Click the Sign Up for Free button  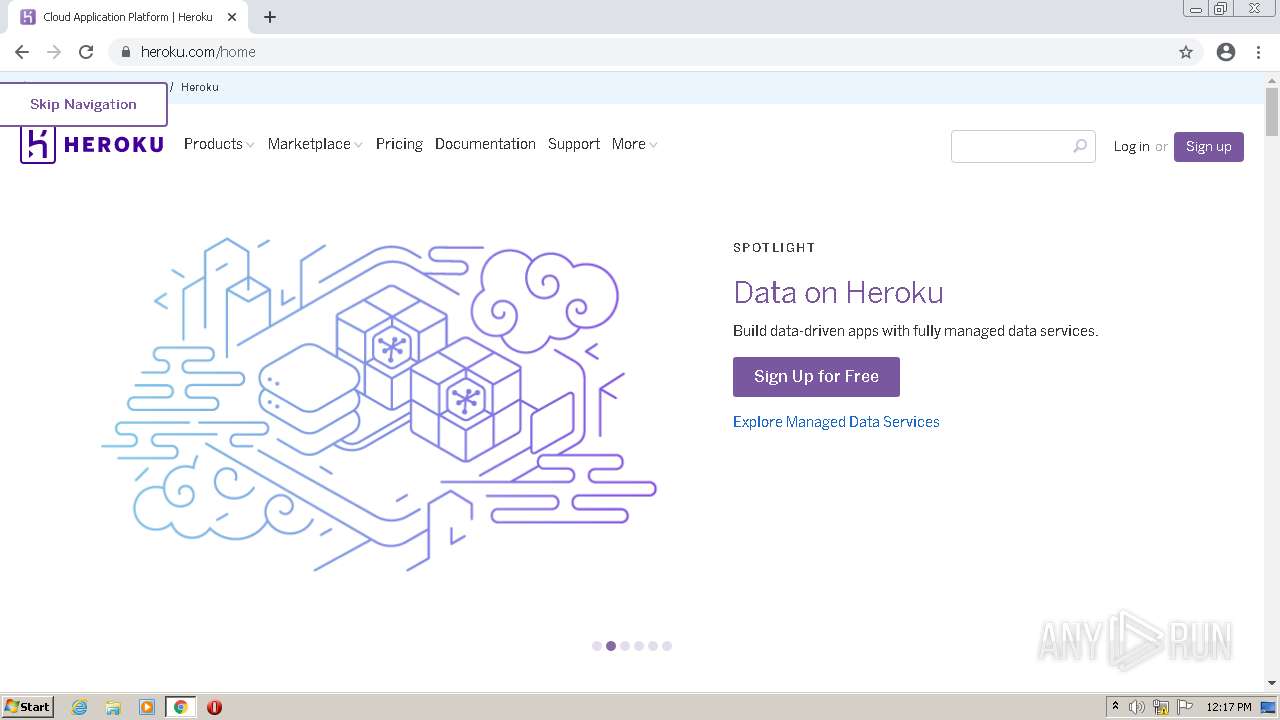pyautogui.click(x=816, y=377)
